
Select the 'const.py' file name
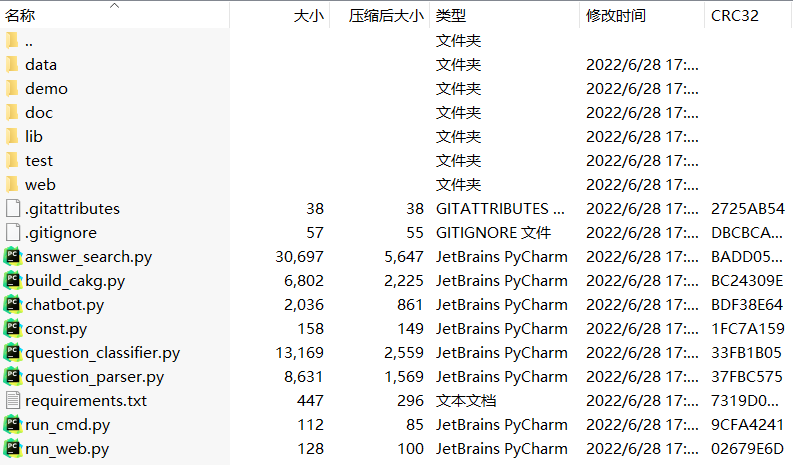[x=56, y=329]
